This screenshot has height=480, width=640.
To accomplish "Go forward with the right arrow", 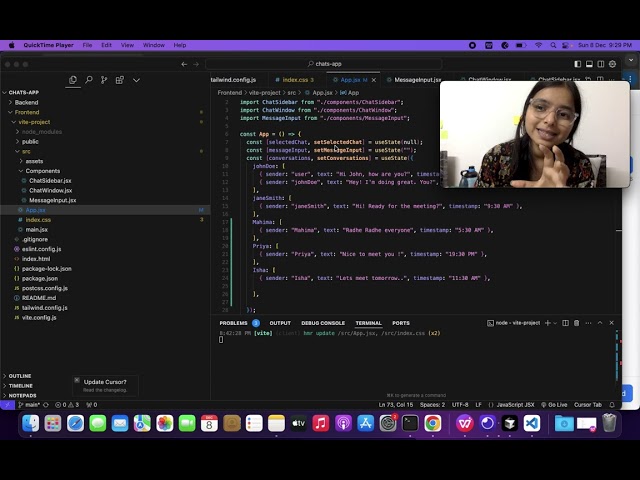I will (196, 64).
